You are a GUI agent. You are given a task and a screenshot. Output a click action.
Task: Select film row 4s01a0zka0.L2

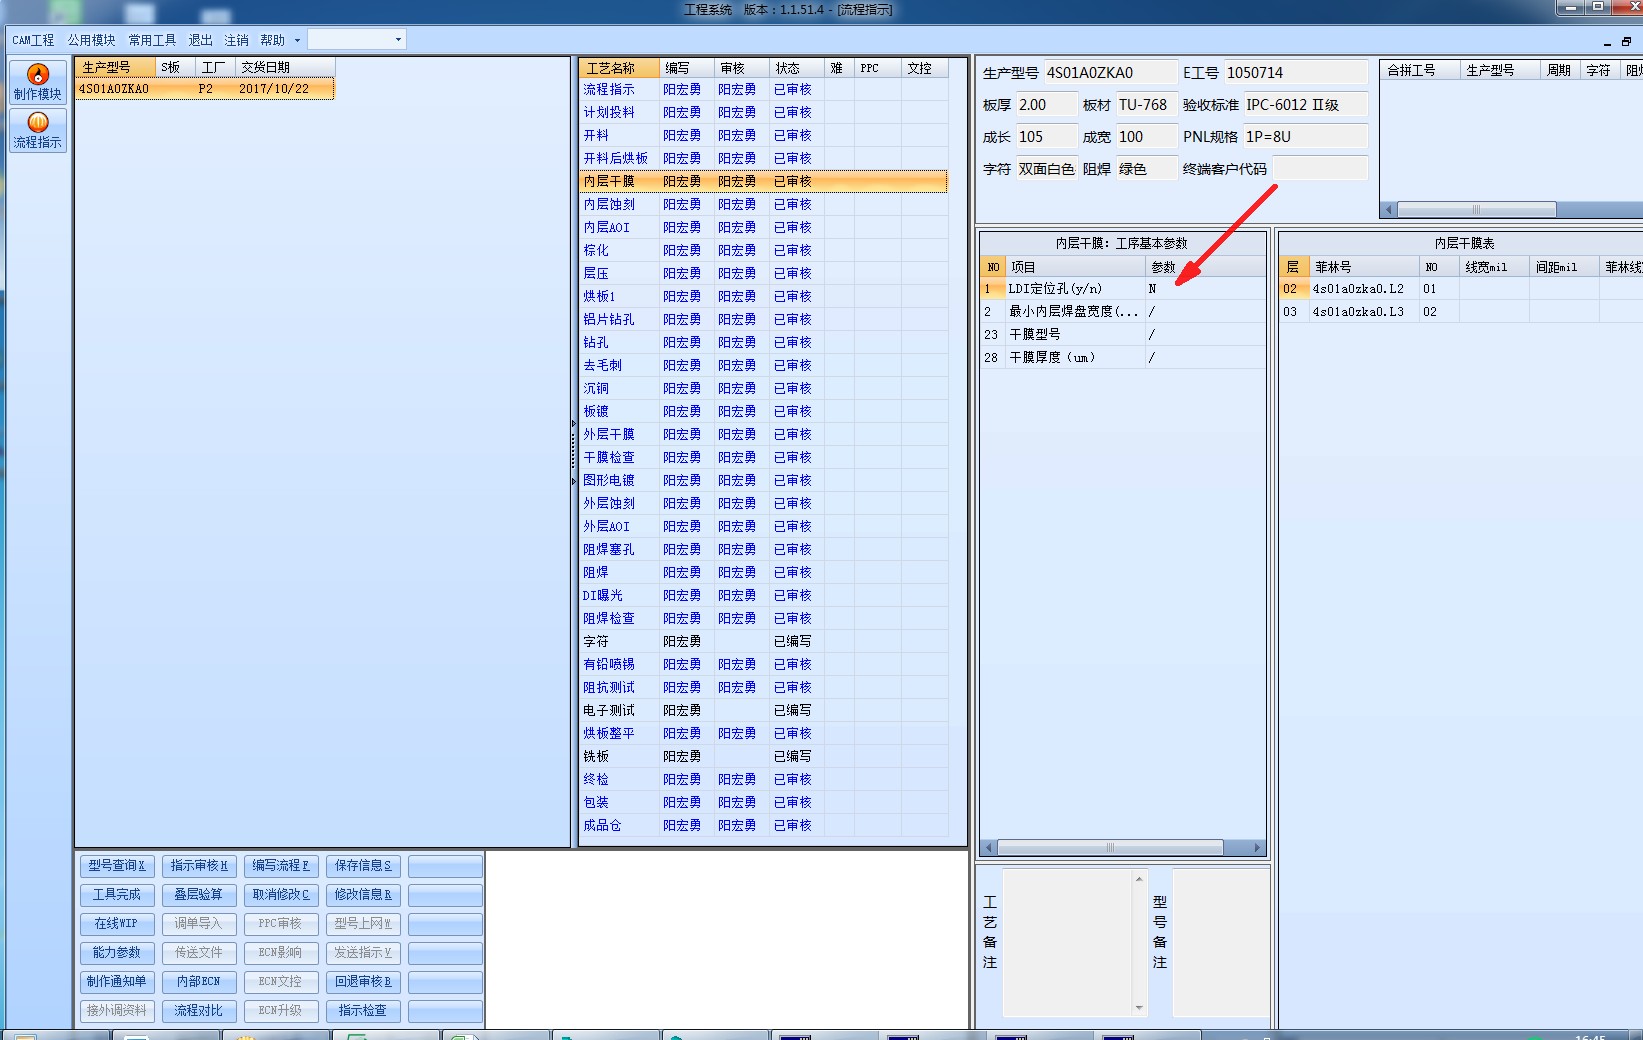pos(1460,289)
